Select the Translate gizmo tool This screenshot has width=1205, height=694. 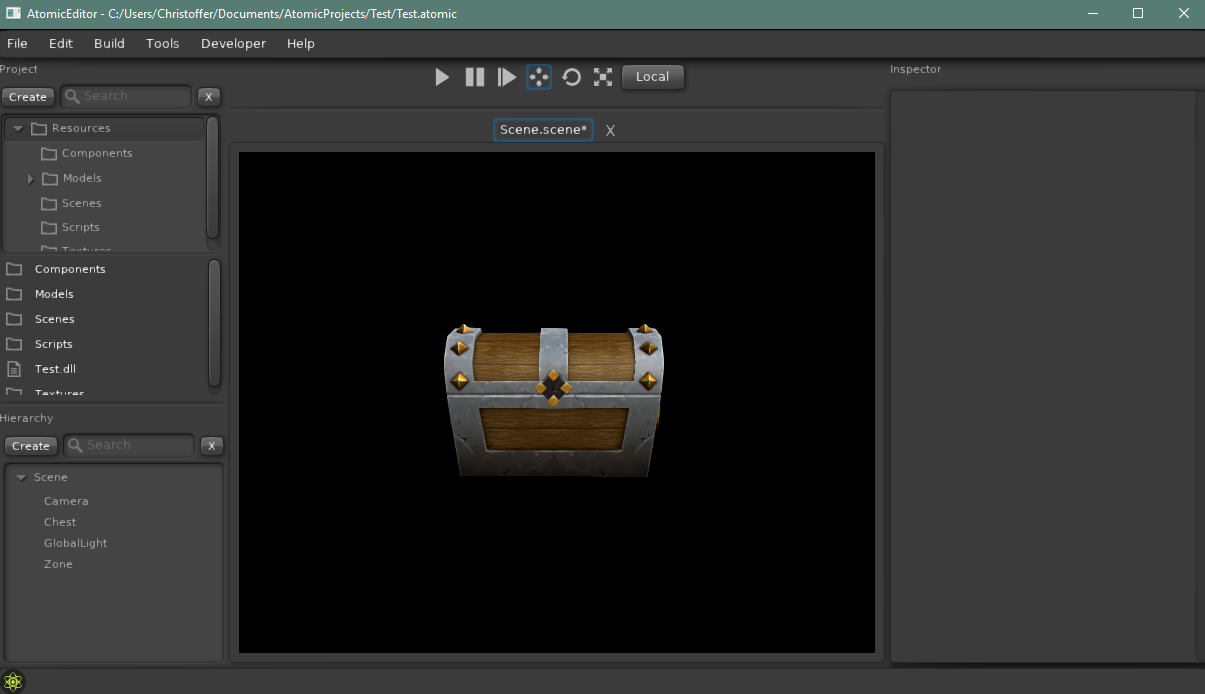[539, 77]
